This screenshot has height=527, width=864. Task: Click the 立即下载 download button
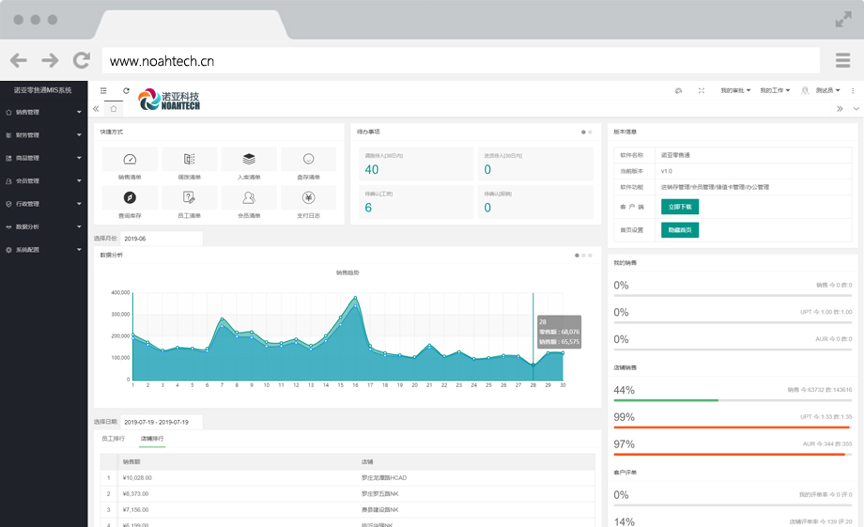tap(680, 206)
